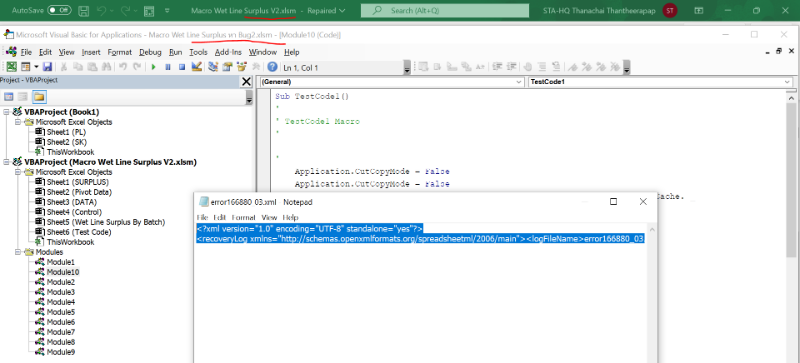Click the Find binoculars icon
This screenshot has width=800, height=363.
pos(106,67)
